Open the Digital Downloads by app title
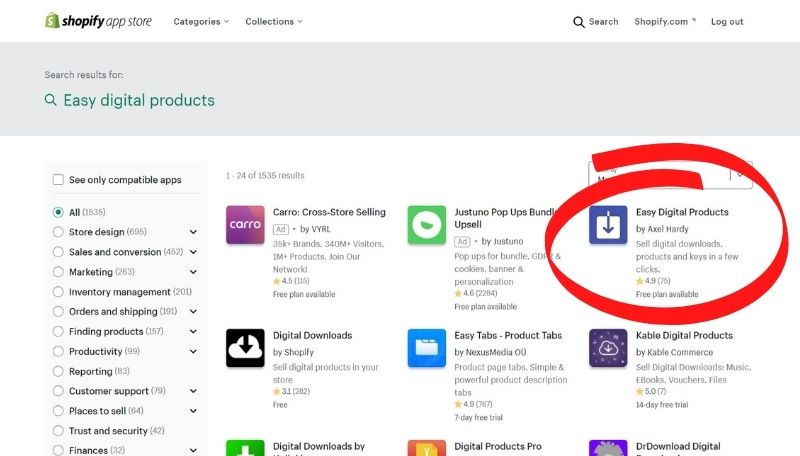 click(319, 447)
